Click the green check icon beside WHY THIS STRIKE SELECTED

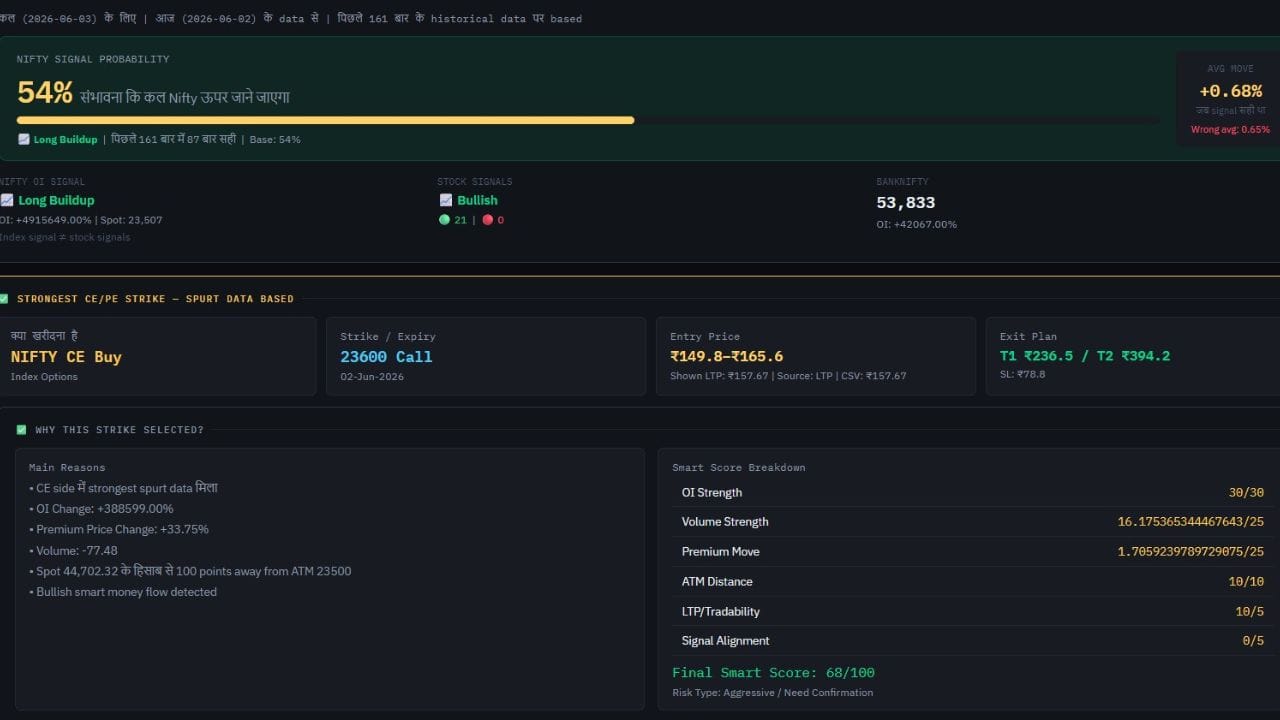[22, 430]
